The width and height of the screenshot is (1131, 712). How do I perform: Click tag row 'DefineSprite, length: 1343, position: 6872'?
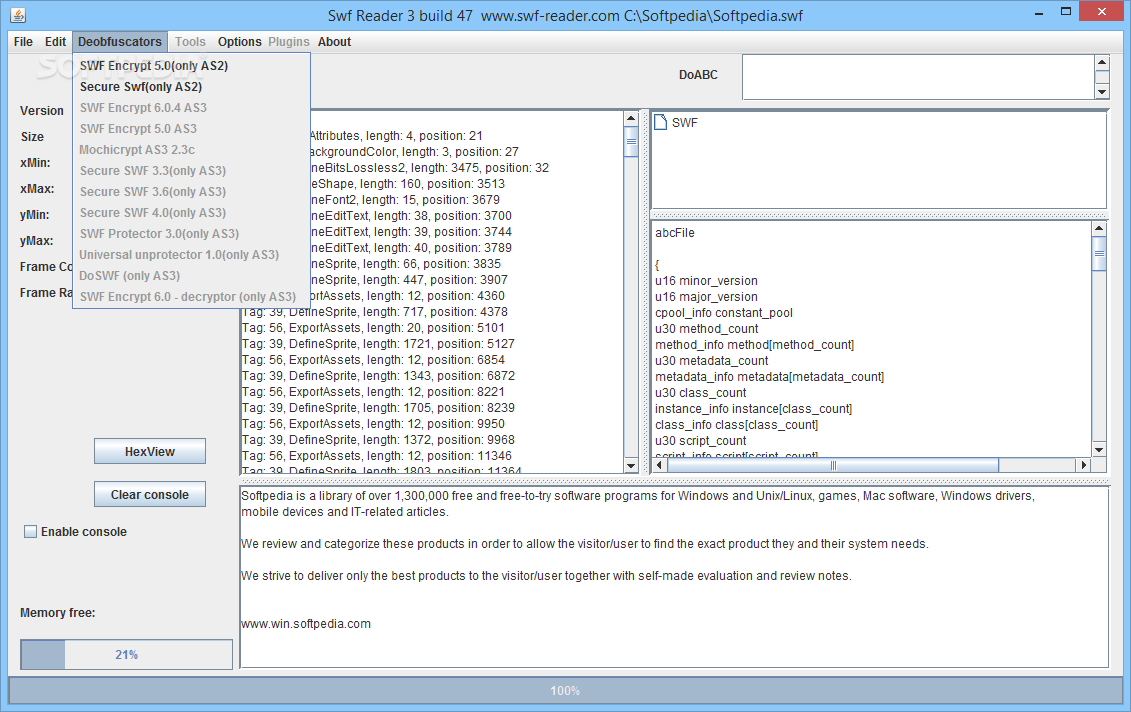379,375
